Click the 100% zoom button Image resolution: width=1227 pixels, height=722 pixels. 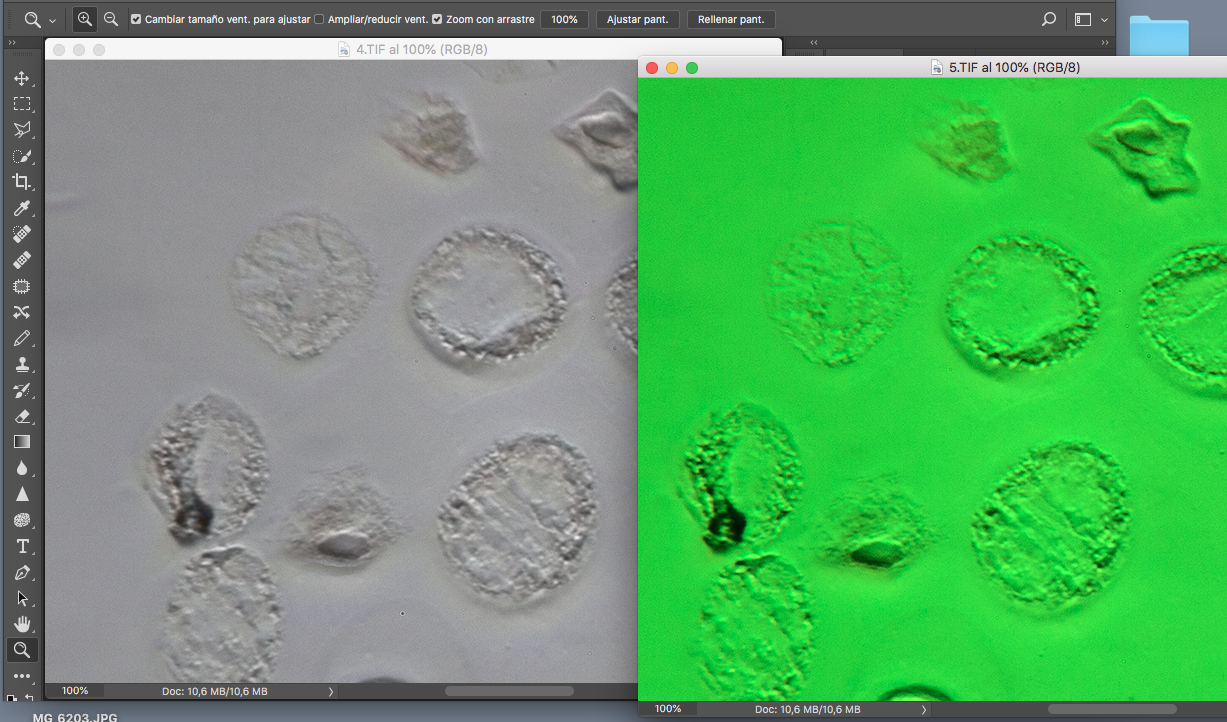point(564,19)
